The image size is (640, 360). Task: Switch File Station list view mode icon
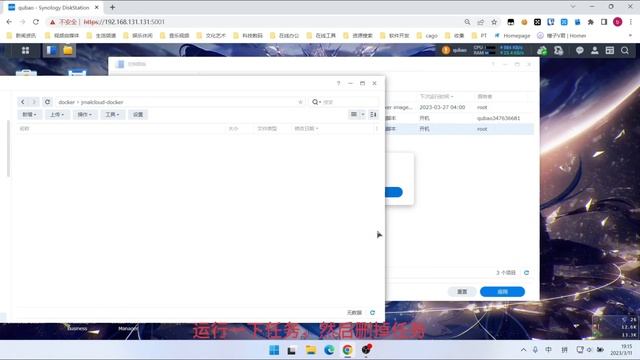pyautogui.click(x=354, y=115)
